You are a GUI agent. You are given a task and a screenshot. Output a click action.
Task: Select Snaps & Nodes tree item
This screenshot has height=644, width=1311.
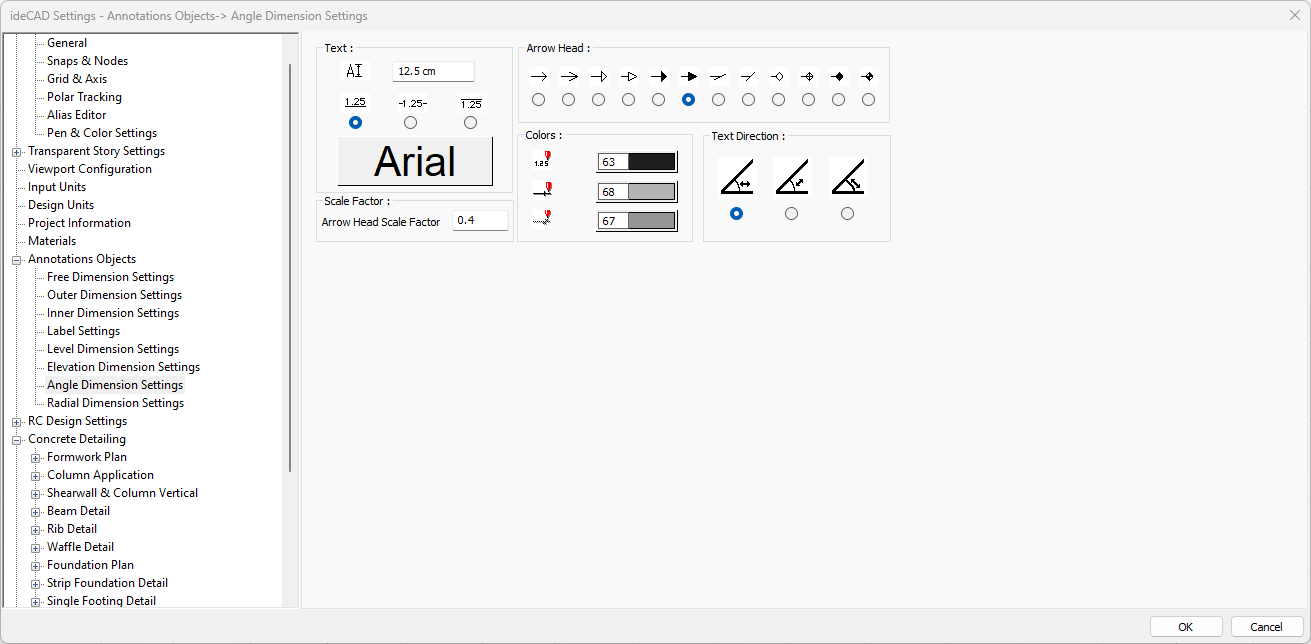[x=87, y=61]
